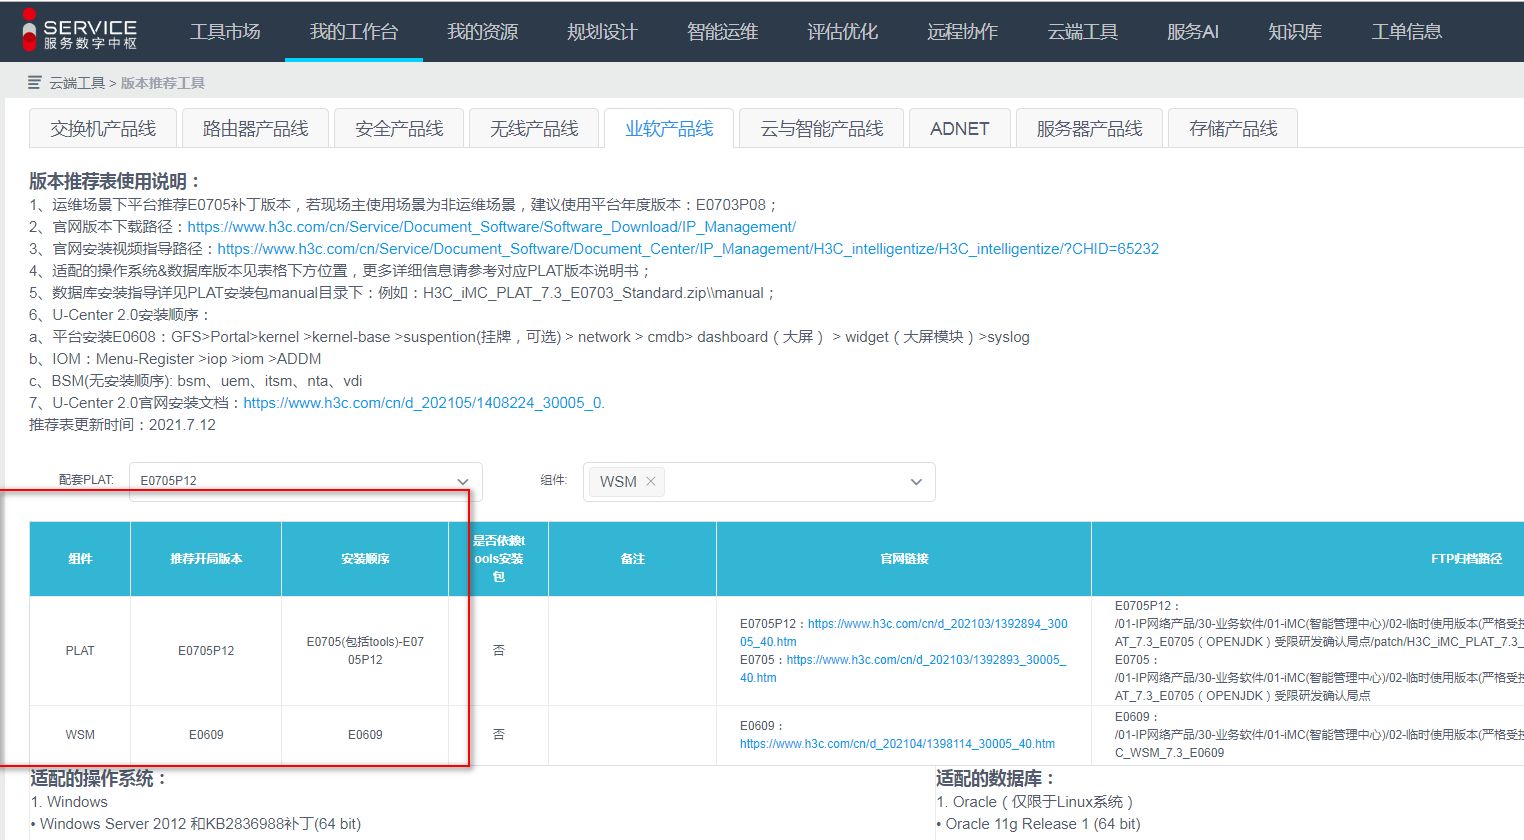Viewport: 1524px width, 840px height.
Task: Open 我的资源 menu item
Action: (482, 32)
